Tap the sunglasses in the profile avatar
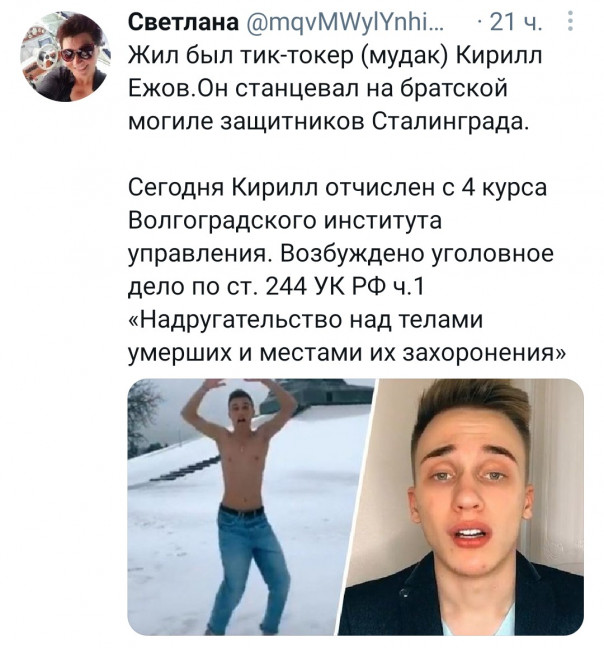This screenshot has height=648, width=604. (x=78, y=53)
